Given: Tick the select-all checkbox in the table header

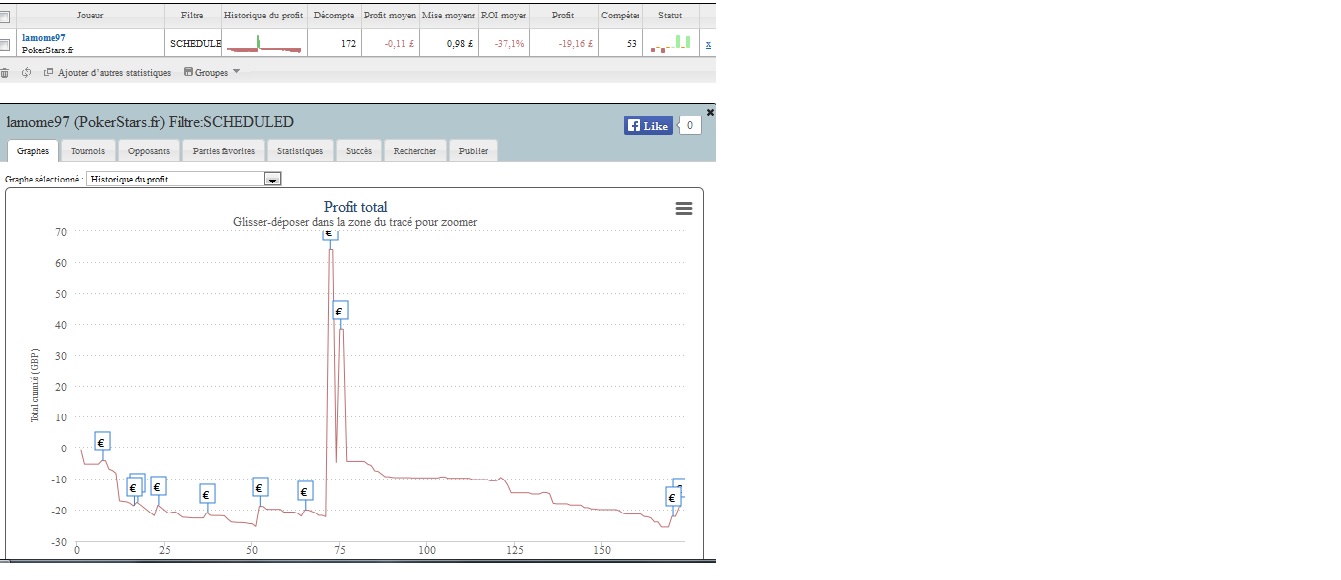Looking at the screenshot, I should 5,16.
